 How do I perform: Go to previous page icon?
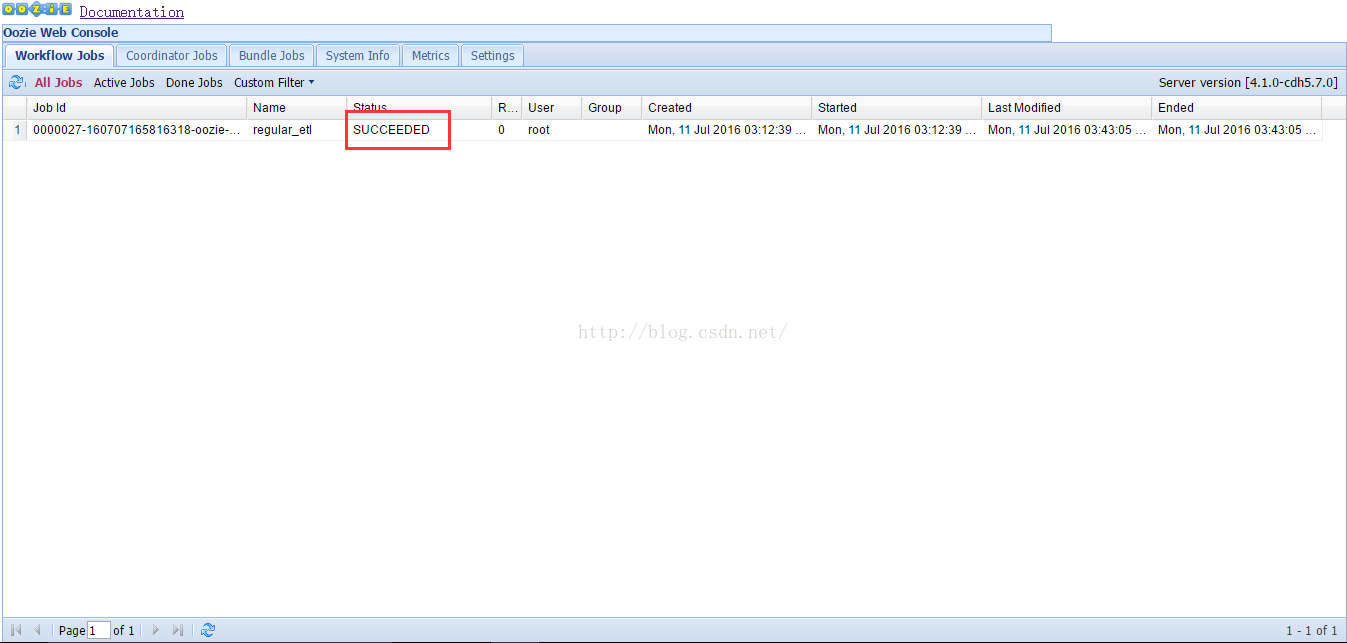(x=37, y=630)
